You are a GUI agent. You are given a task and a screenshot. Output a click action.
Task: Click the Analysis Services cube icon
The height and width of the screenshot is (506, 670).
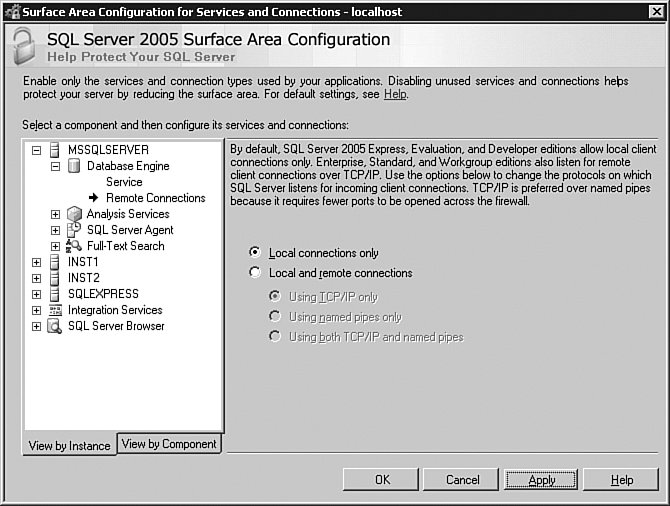coord(74,214)
